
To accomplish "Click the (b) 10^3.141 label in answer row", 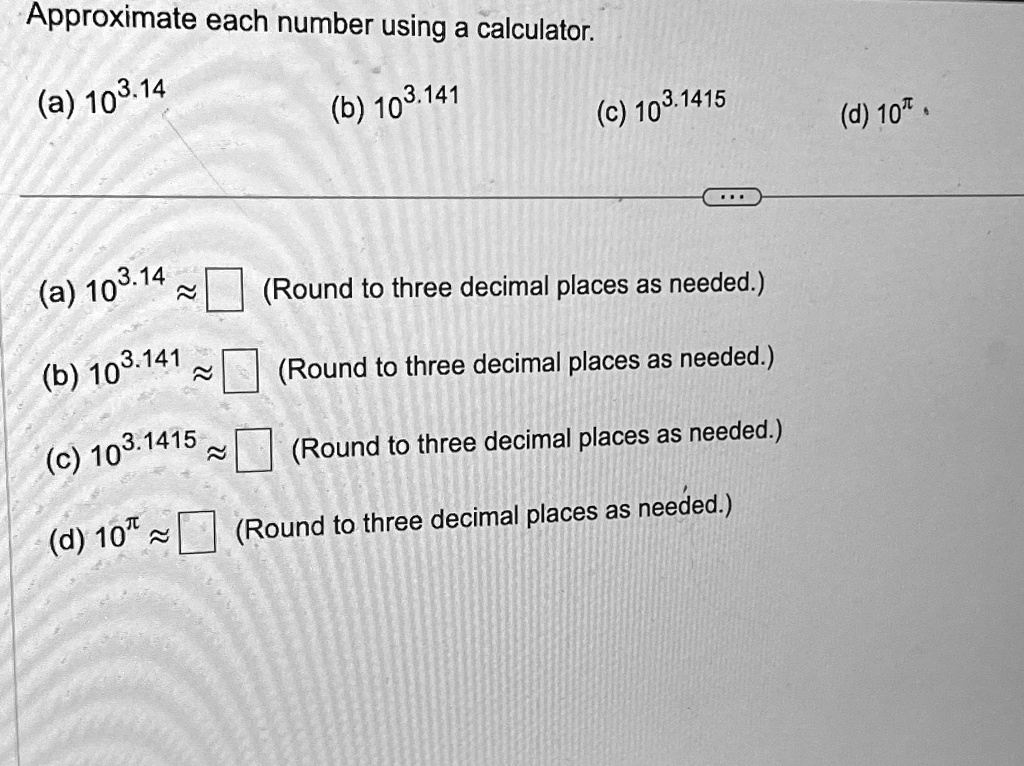I will point(112,369).
